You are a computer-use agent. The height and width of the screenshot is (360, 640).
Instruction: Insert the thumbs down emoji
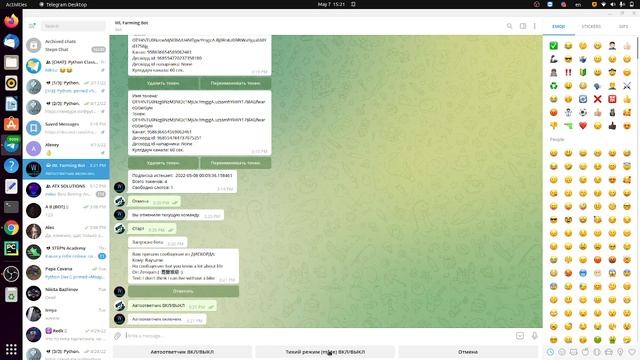553,126
